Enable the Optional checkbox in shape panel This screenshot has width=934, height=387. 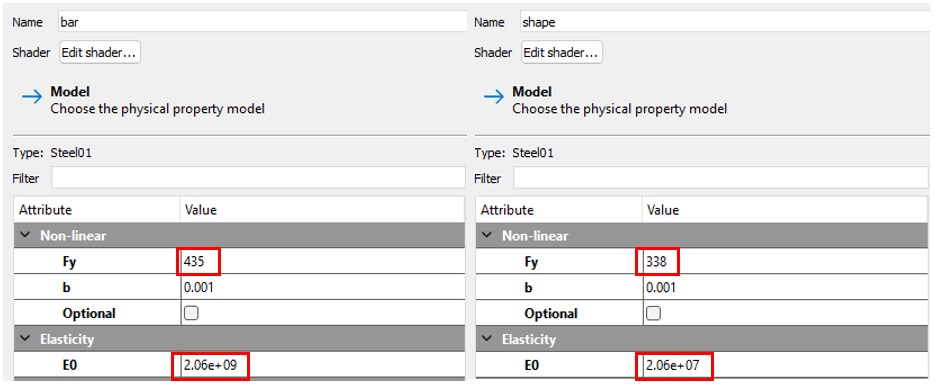point(653,313)
